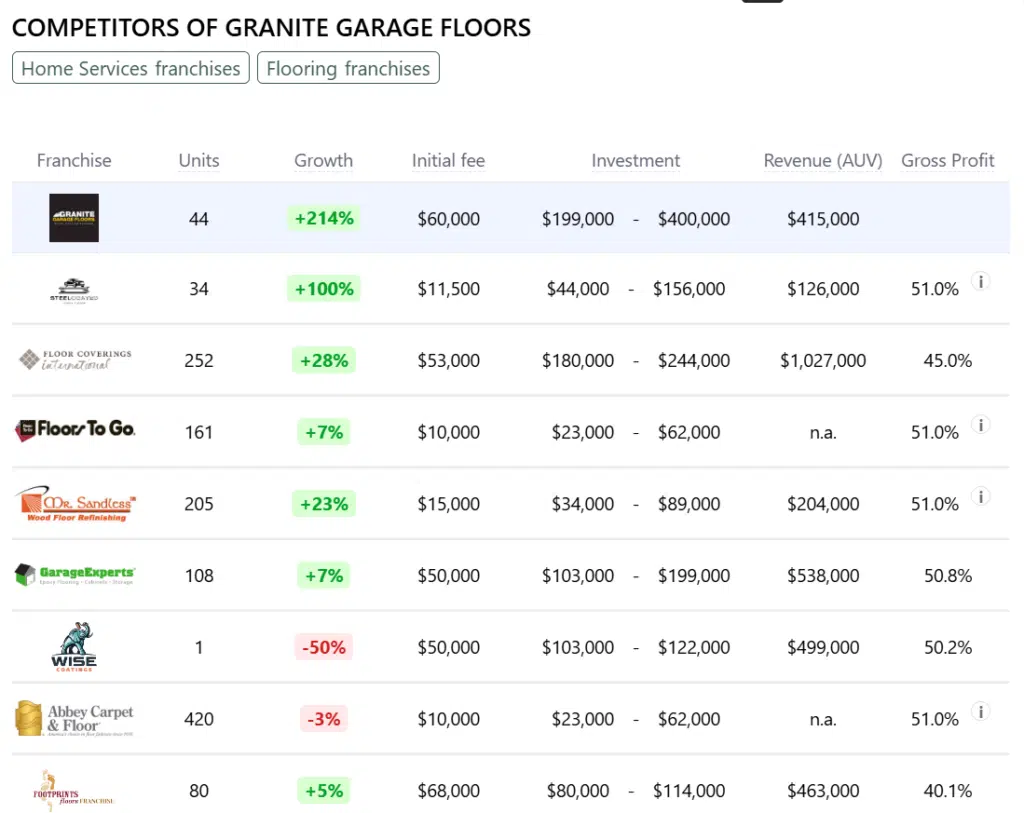Click the info icon in Abbey Carpet row
Image resolution: width=1024 pixels, height=813 pixels.
click(x=980, y=712)
